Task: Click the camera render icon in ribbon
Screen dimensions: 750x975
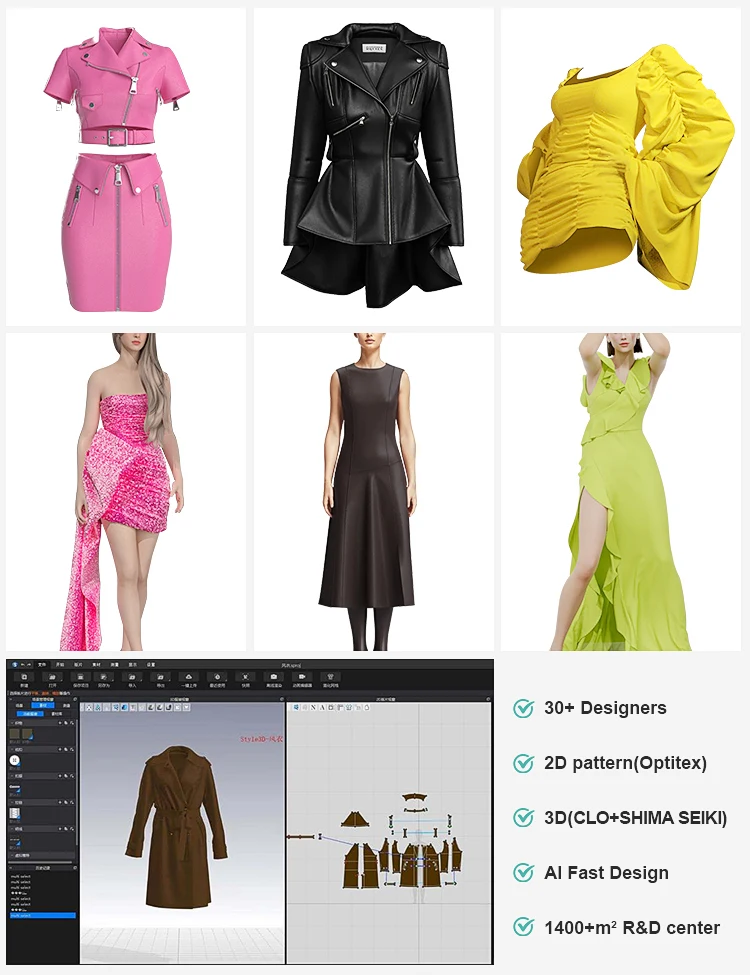Action: pyautogui.click(x=274, y=677)
